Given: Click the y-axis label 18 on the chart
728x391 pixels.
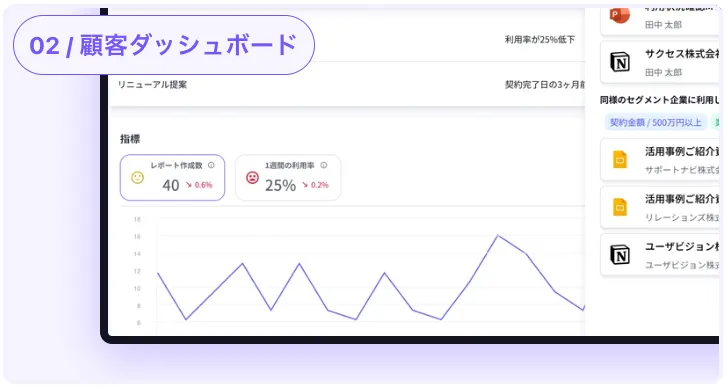Looking at the screenshot, I should click(137, 219).
